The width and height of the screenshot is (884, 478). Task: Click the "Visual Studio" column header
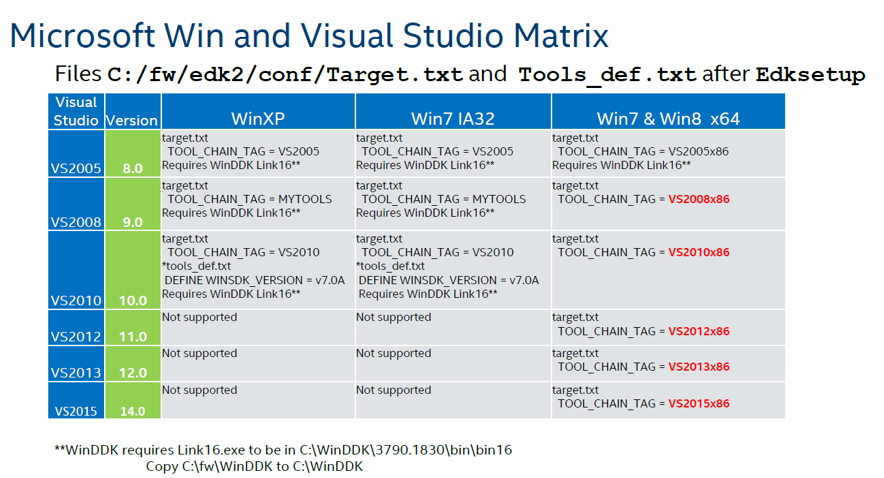click(76, 111)
